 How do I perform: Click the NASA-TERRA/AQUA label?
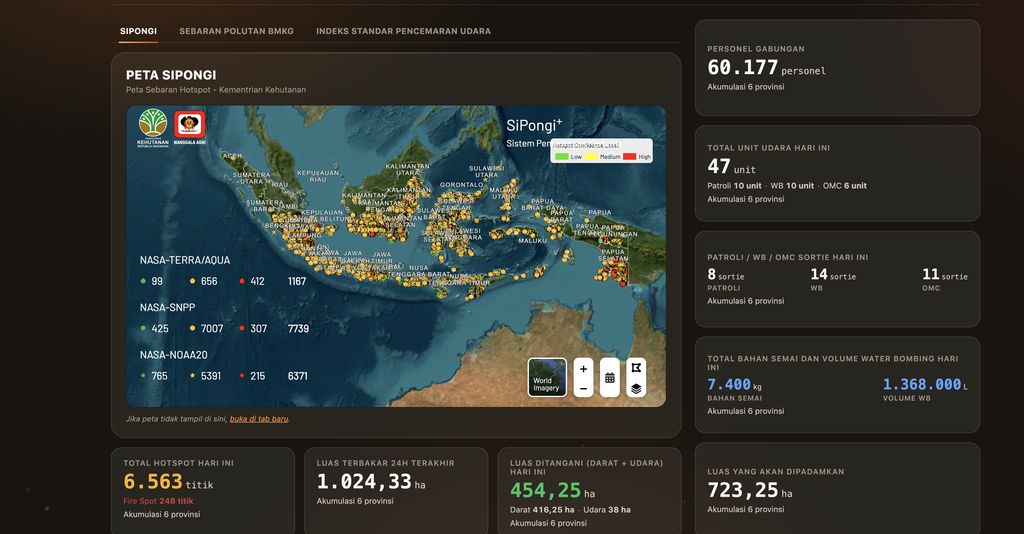click(x=185, y=260)
